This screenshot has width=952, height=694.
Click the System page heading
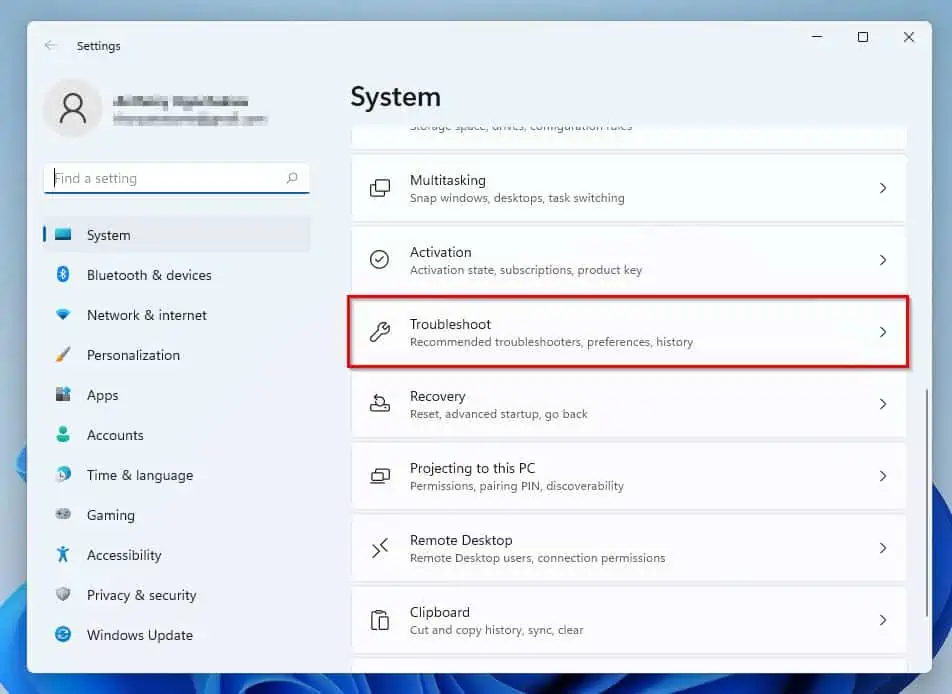(395, 97)
